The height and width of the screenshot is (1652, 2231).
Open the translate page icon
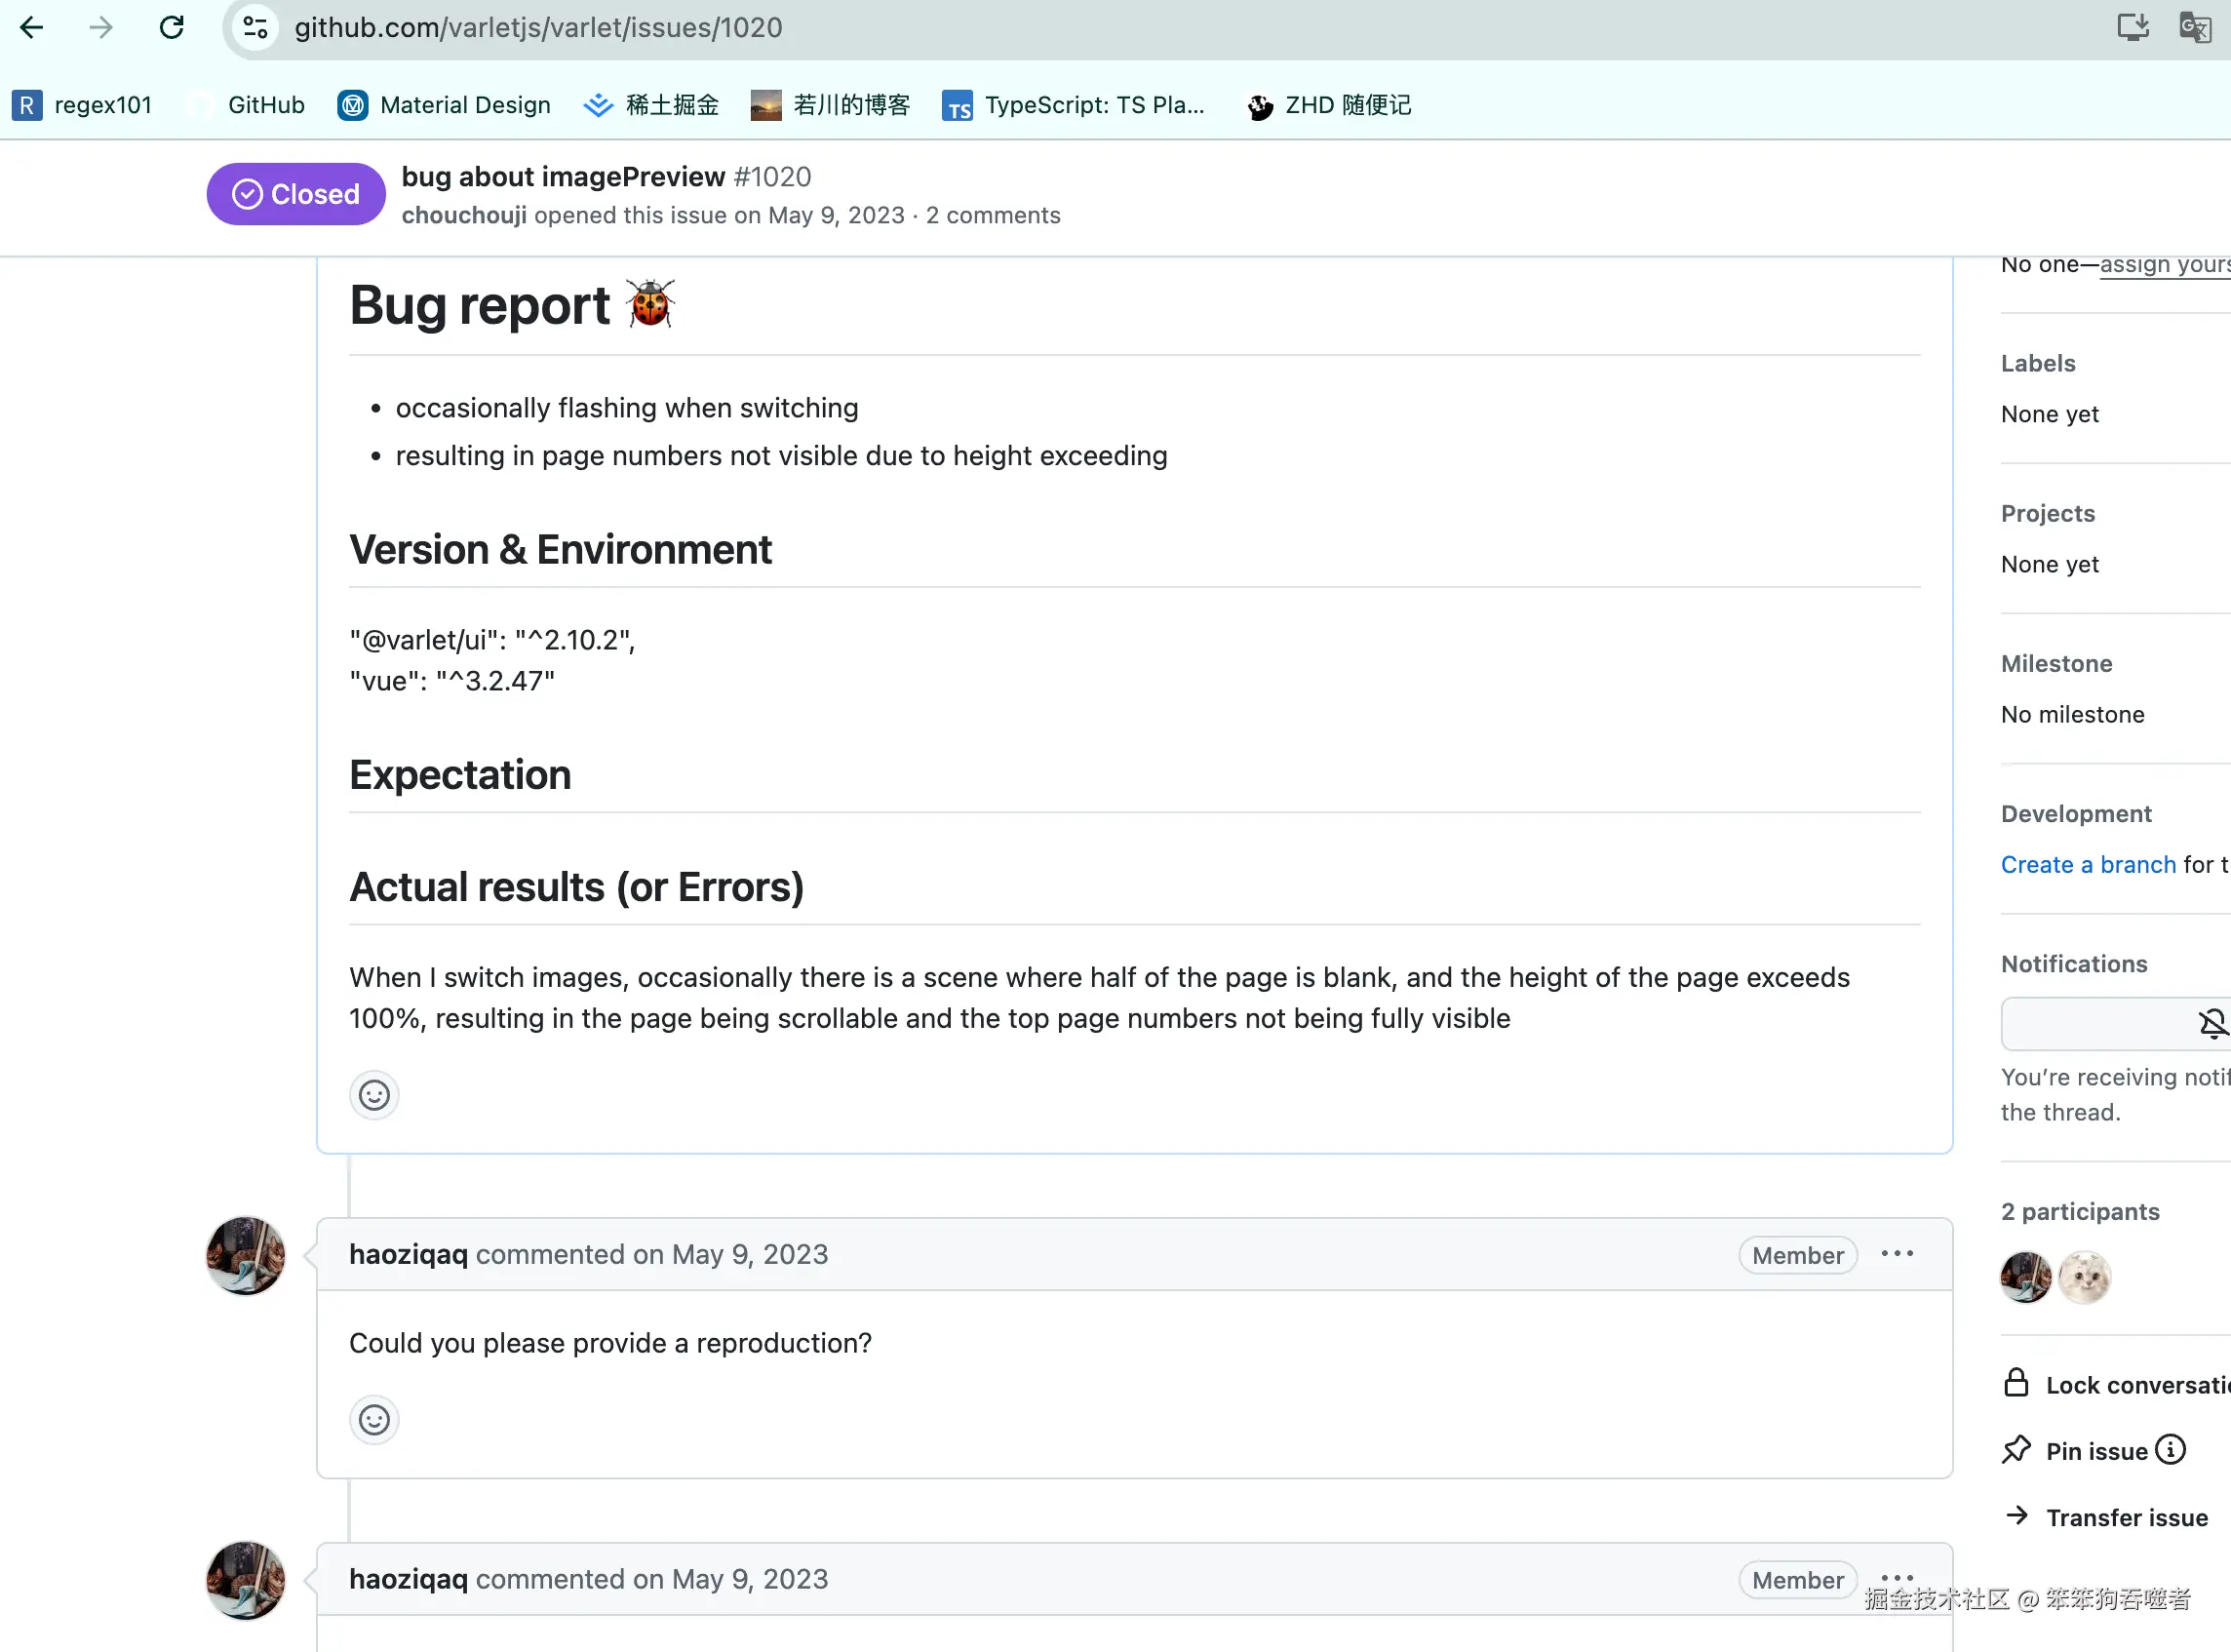click(2194, 27)
